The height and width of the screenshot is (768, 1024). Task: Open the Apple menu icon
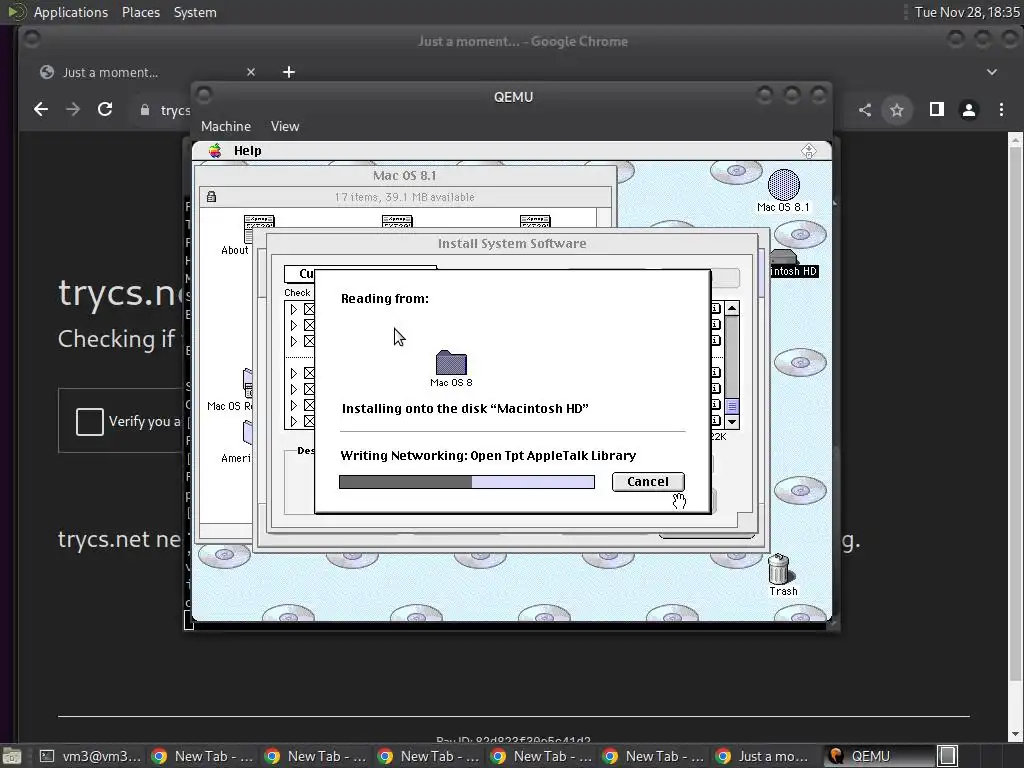(x=215, y=151)
